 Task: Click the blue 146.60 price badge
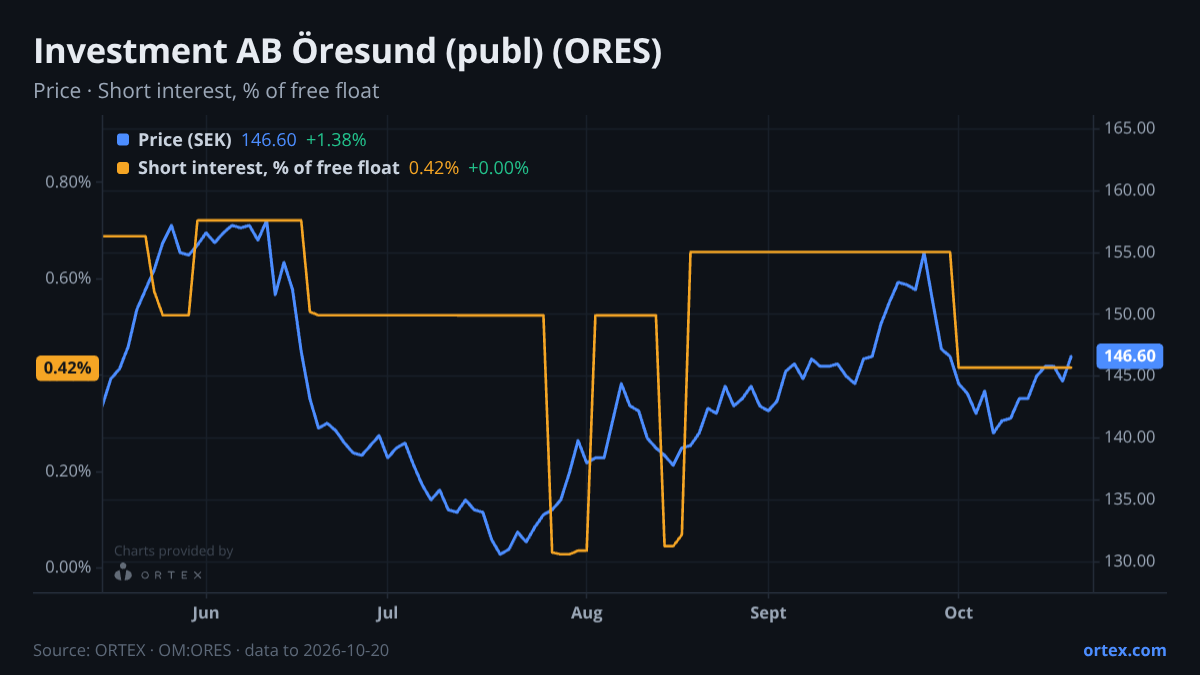(x=1131, y=355)
